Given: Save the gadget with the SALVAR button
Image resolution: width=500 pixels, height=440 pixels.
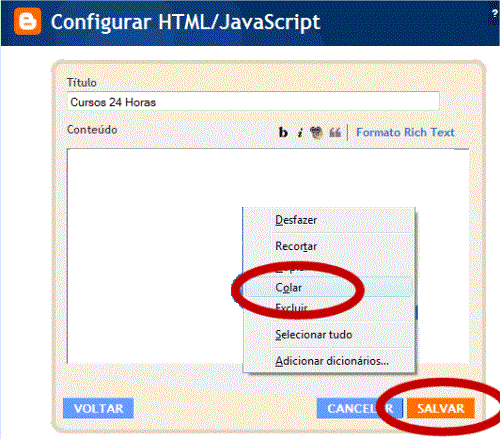Looking at the screenshot, I should 441,408.
